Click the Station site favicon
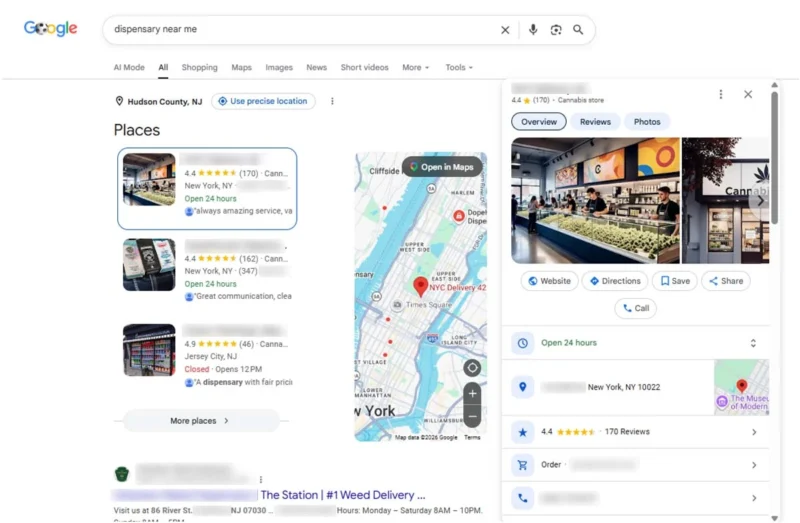The height and width of the screenshot is (523, 800). tap(121, 474)
